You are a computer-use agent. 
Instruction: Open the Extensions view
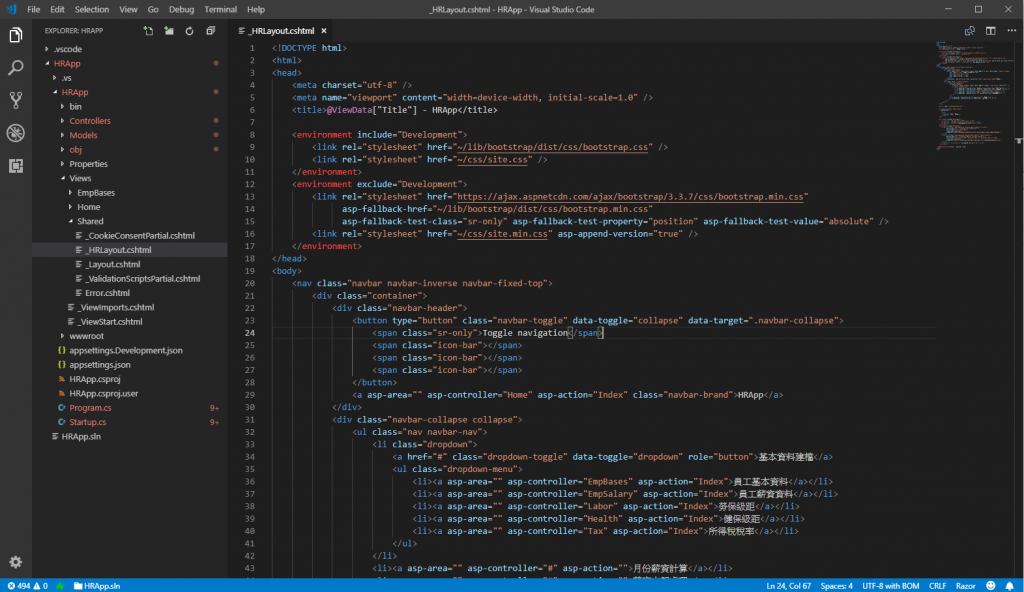click(x=16, y=166)
